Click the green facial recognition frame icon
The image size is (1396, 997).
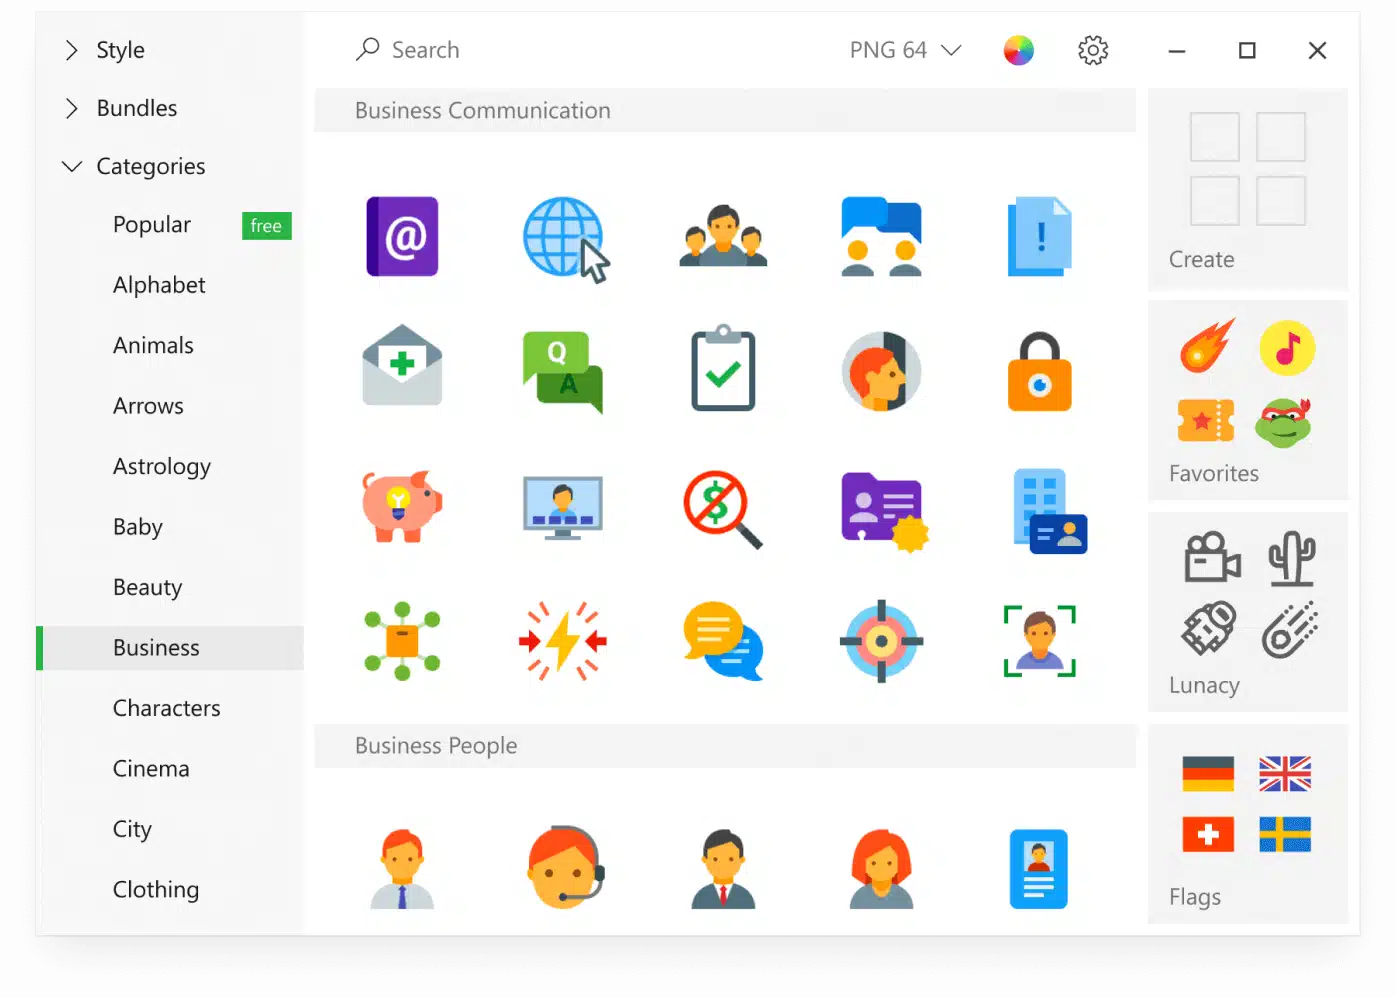(1040, 642)
